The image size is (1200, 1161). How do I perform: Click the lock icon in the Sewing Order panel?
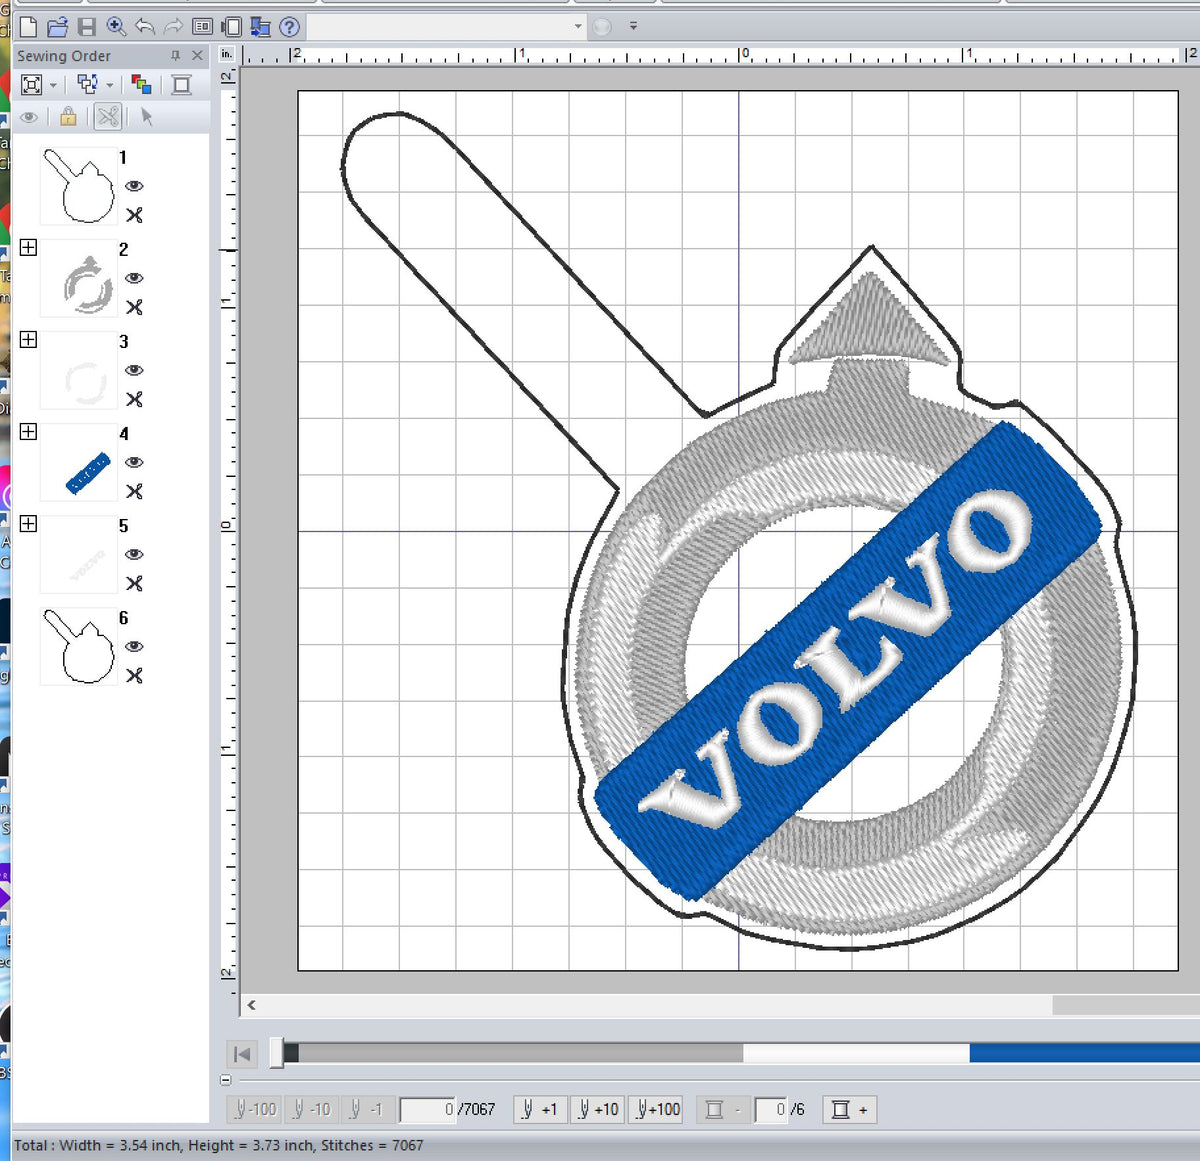click(x=68, y=117)
